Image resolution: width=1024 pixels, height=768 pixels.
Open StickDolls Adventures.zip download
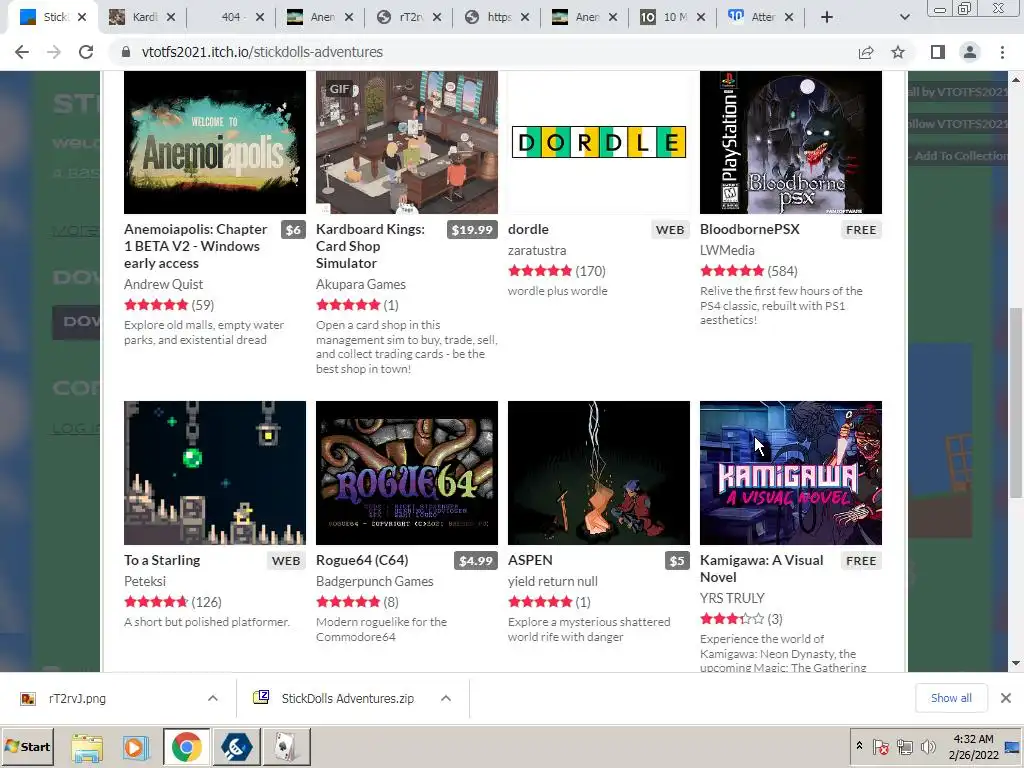(347, 699)
